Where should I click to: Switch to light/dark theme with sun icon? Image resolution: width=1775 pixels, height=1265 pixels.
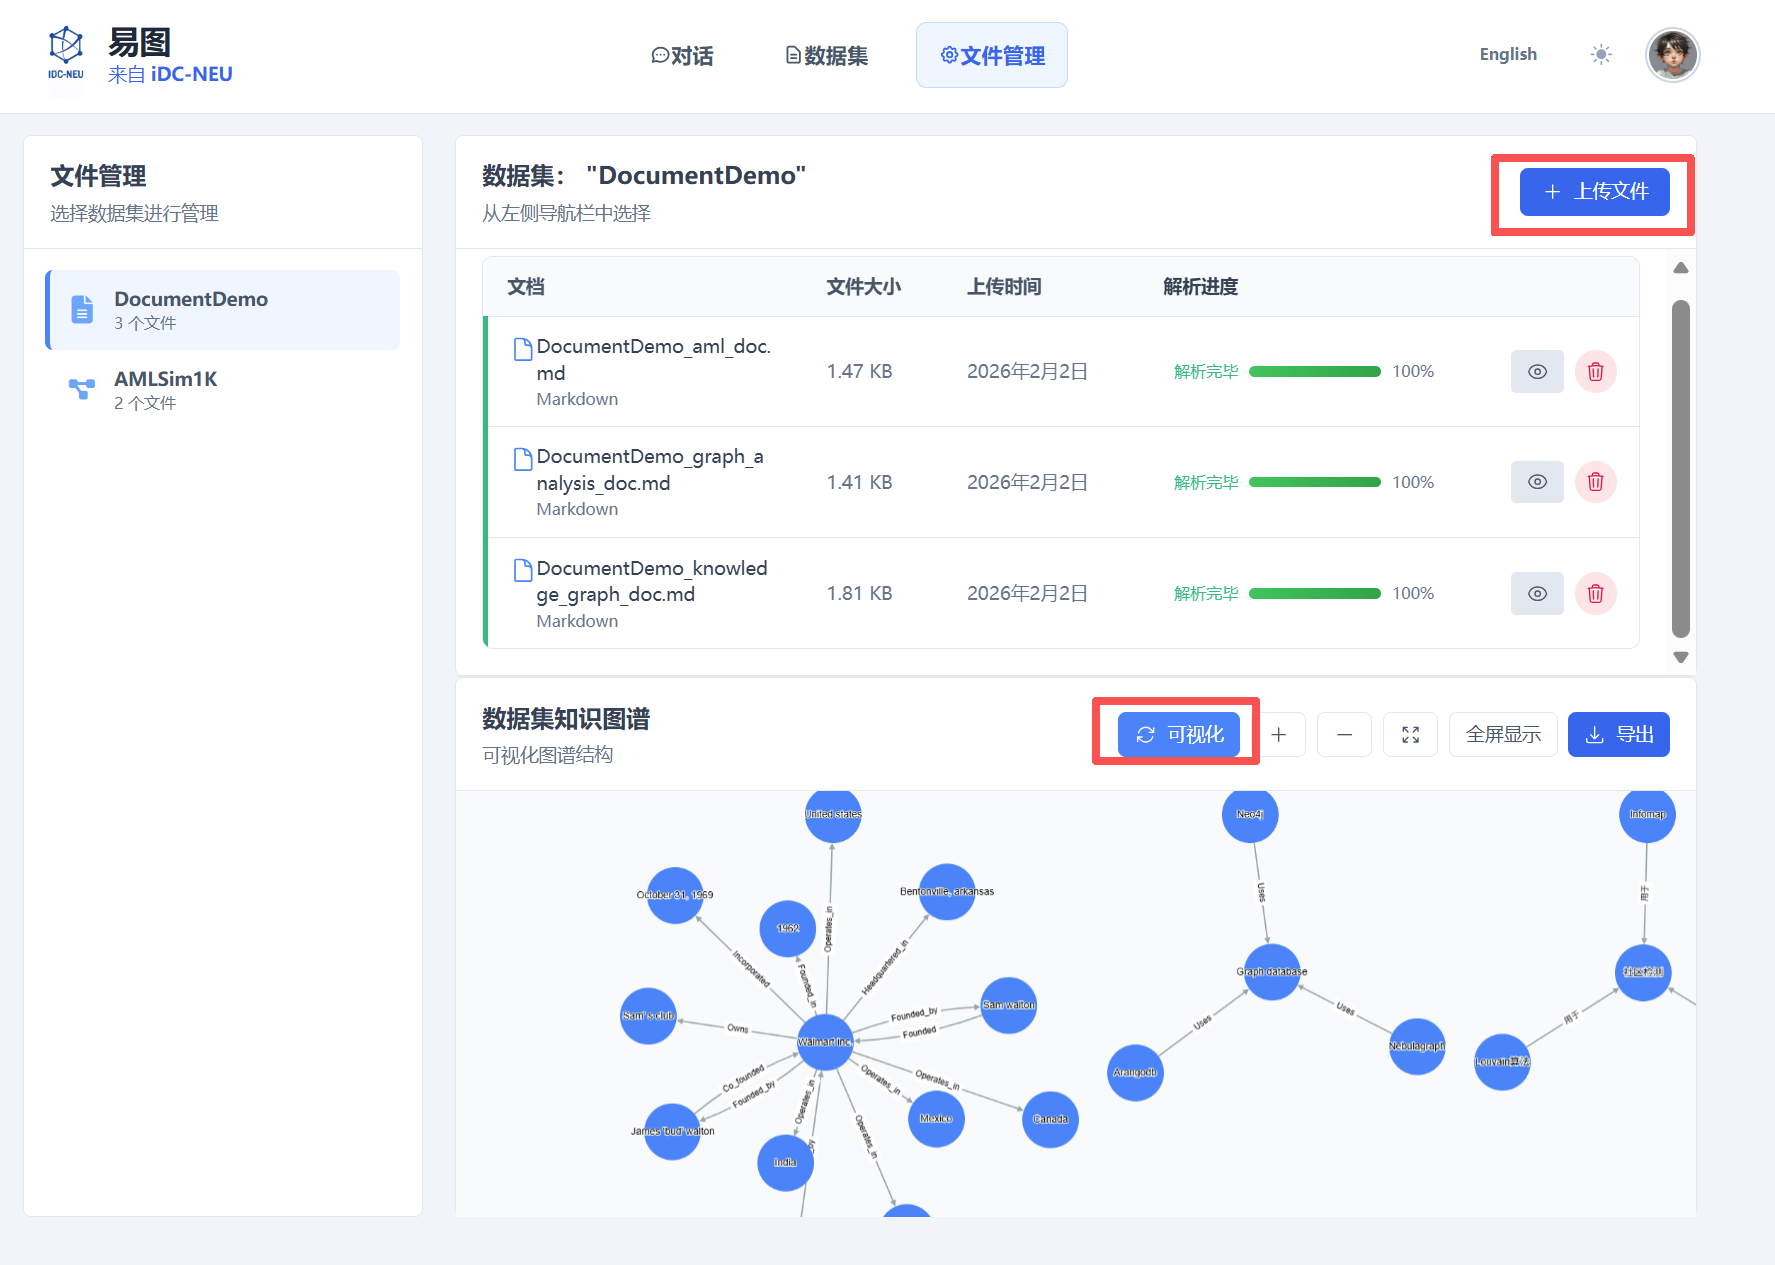pyautogui.click(x=1601, y=55)
